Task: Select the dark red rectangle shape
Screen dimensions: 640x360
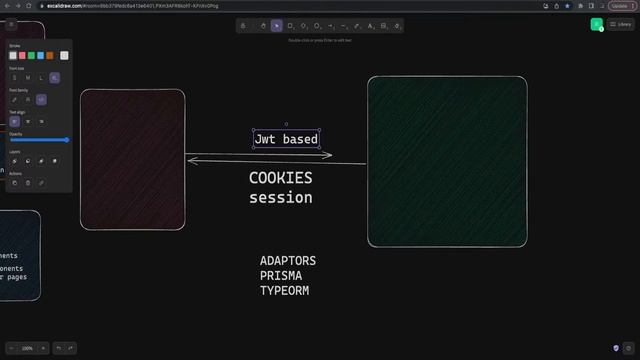Action: tap(133, 160)
